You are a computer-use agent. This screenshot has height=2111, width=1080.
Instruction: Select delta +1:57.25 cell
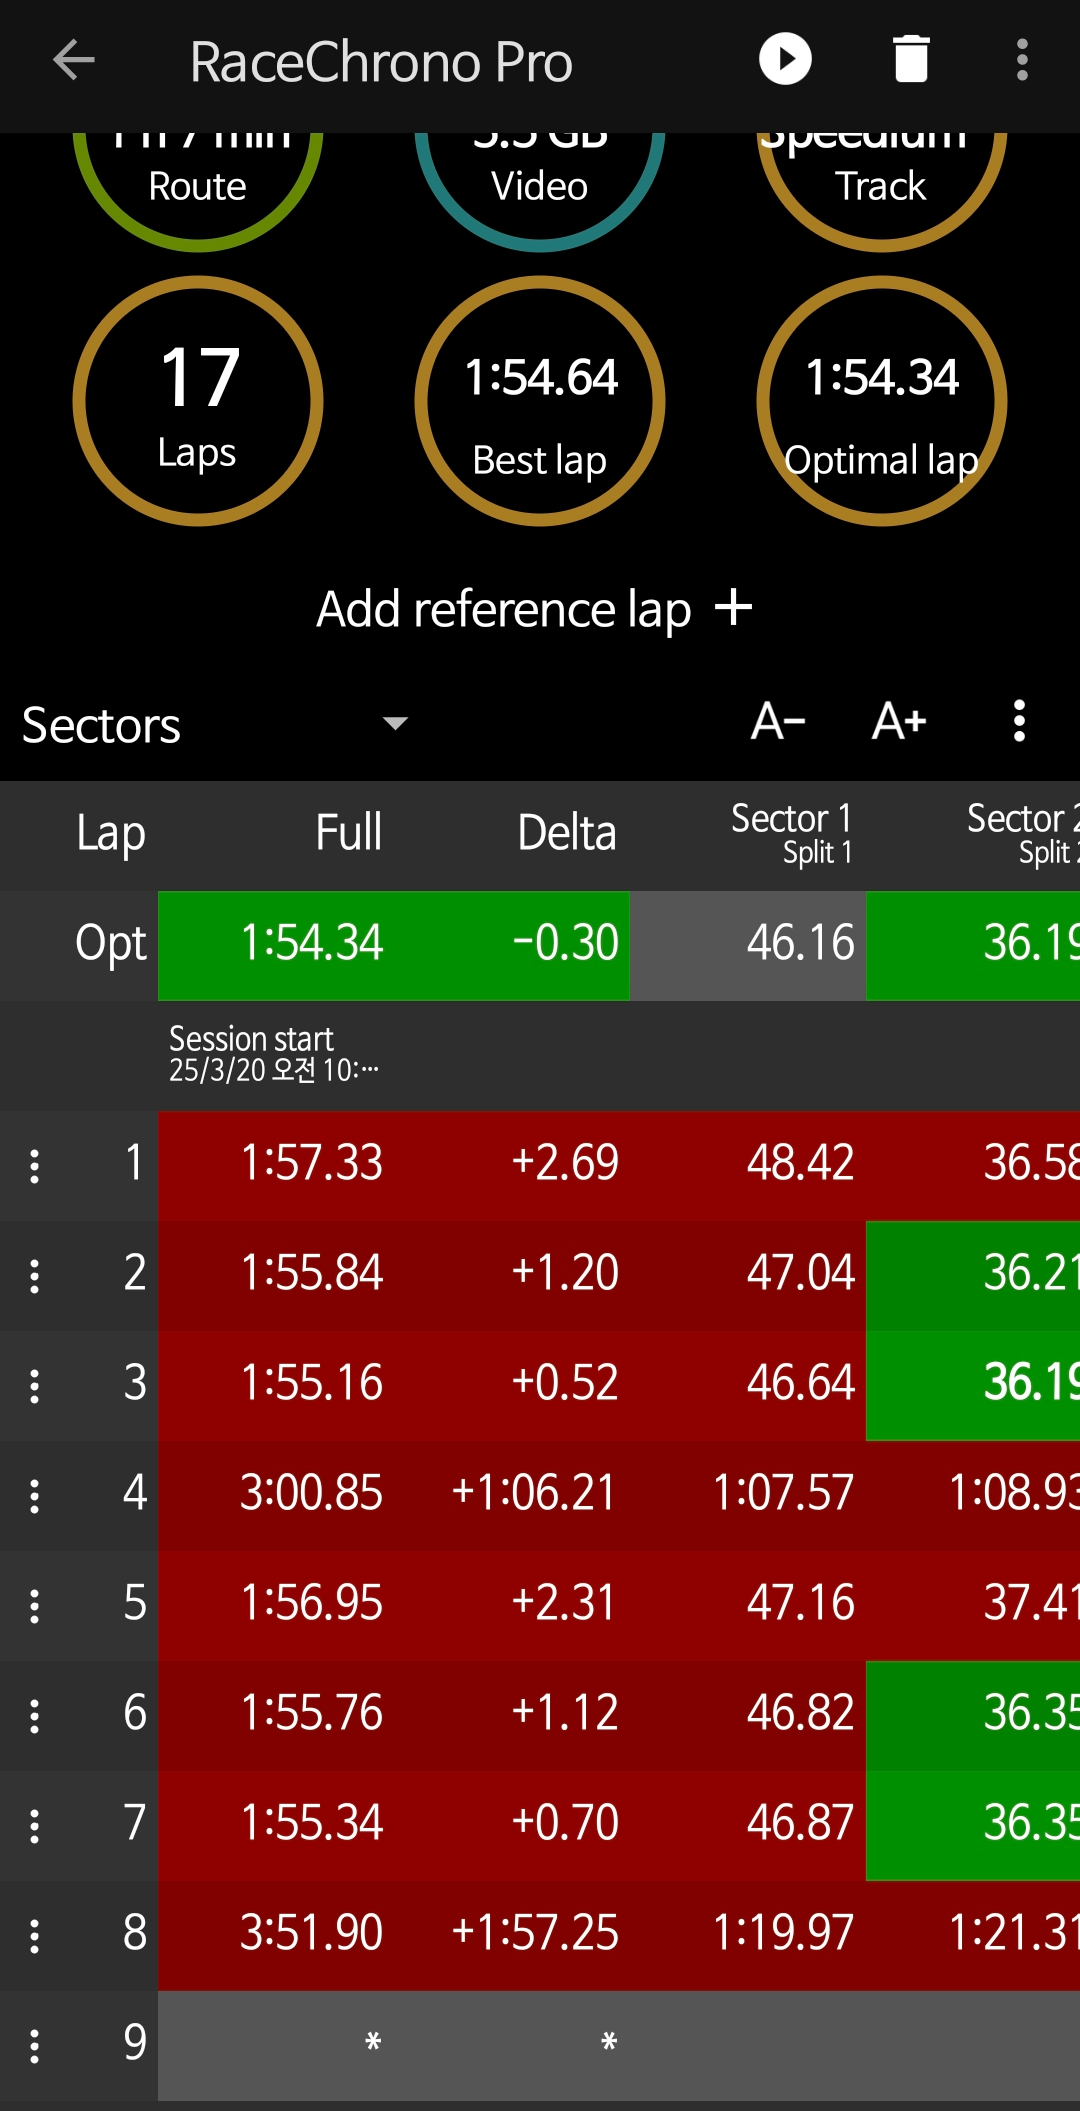coord(512,1936)
